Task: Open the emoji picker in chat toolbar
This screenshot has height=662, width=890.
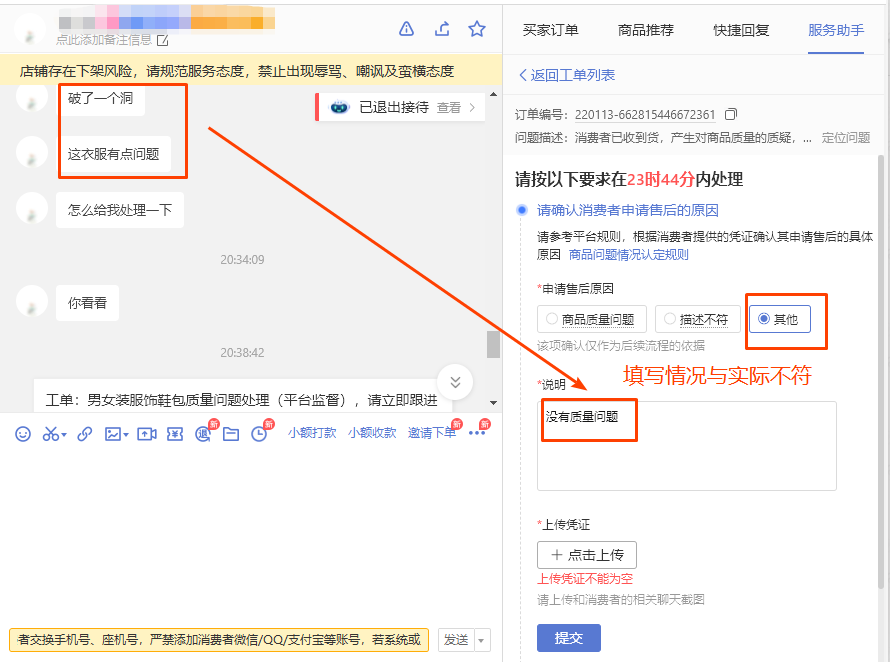Action: [x=23, y=433]
